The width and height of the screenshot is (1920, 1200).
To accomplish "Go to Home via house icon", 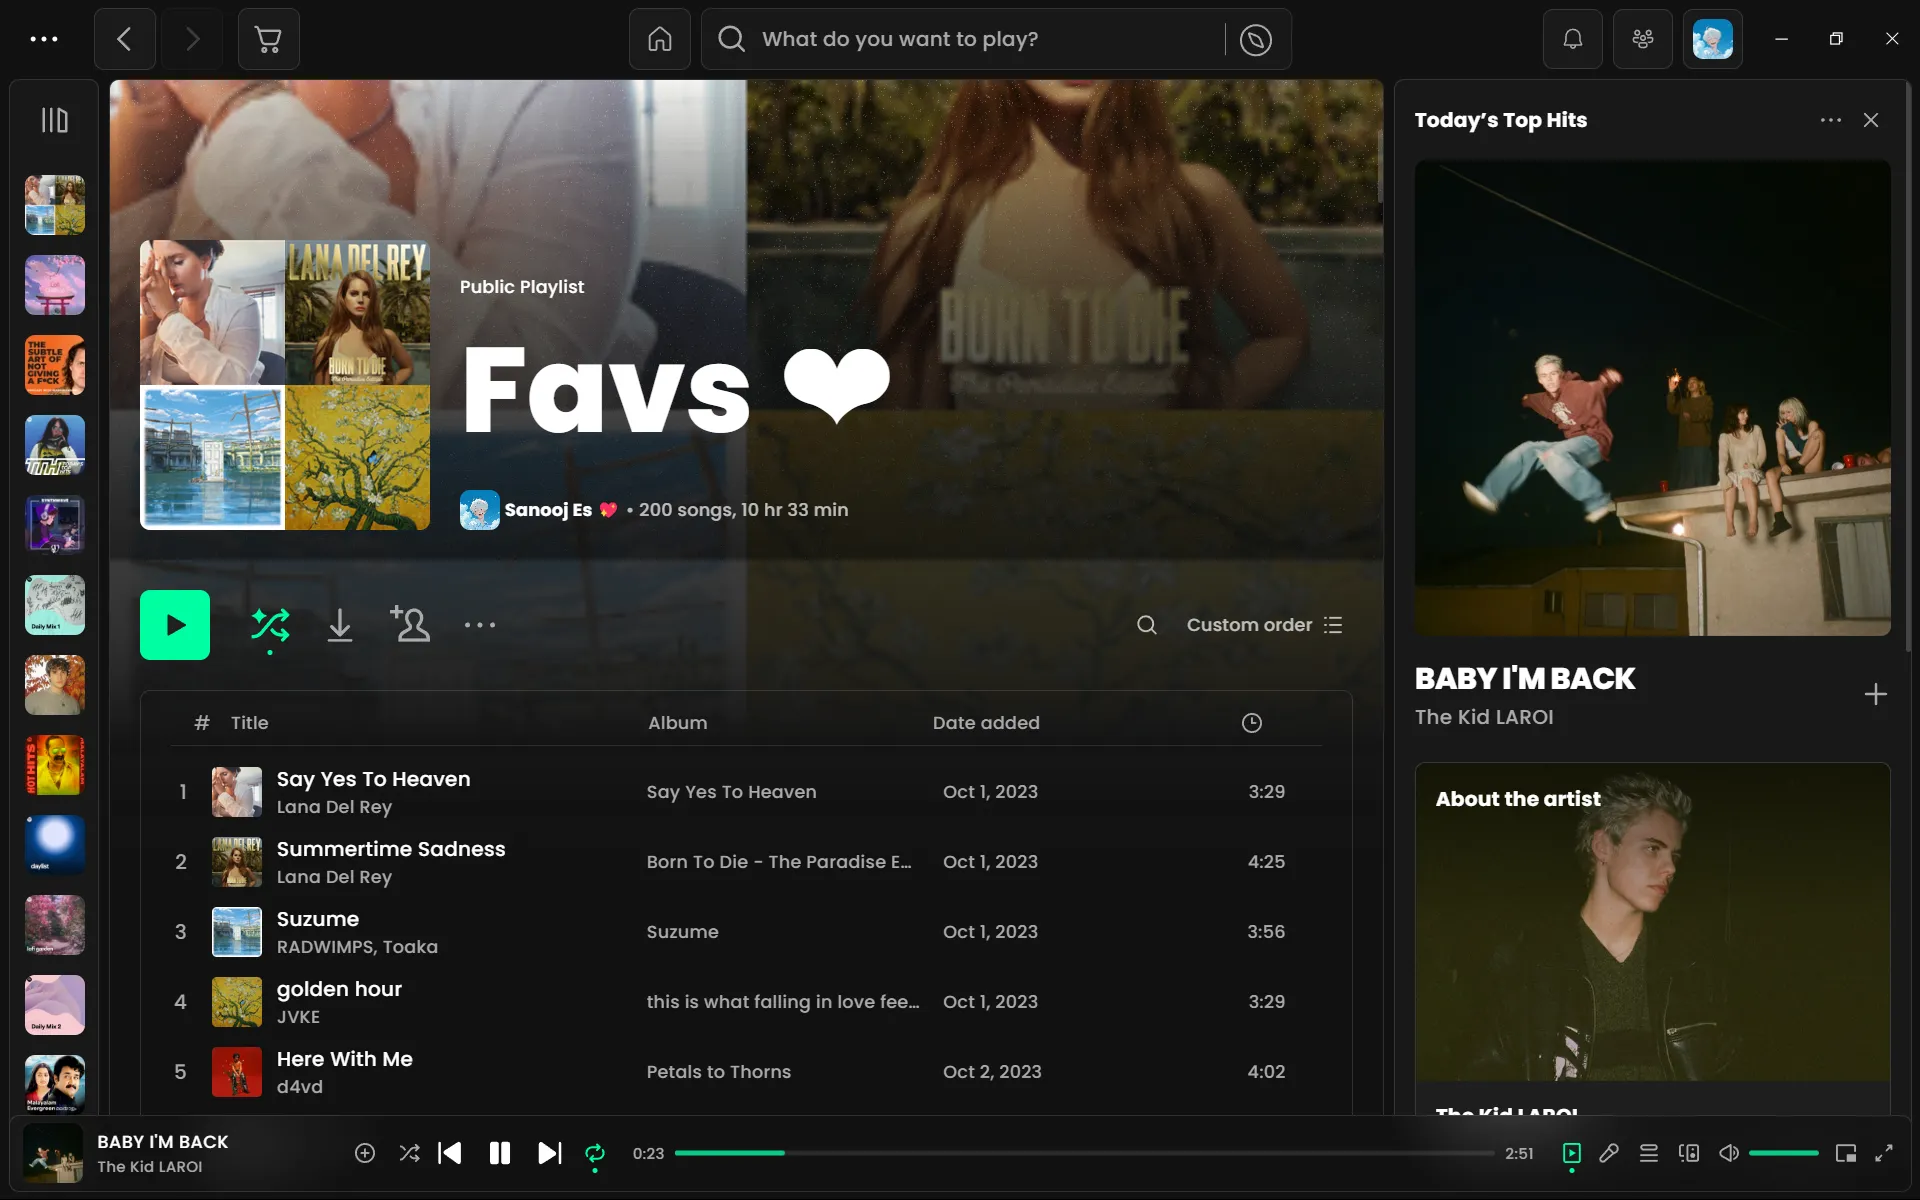I will coord(660,39).
